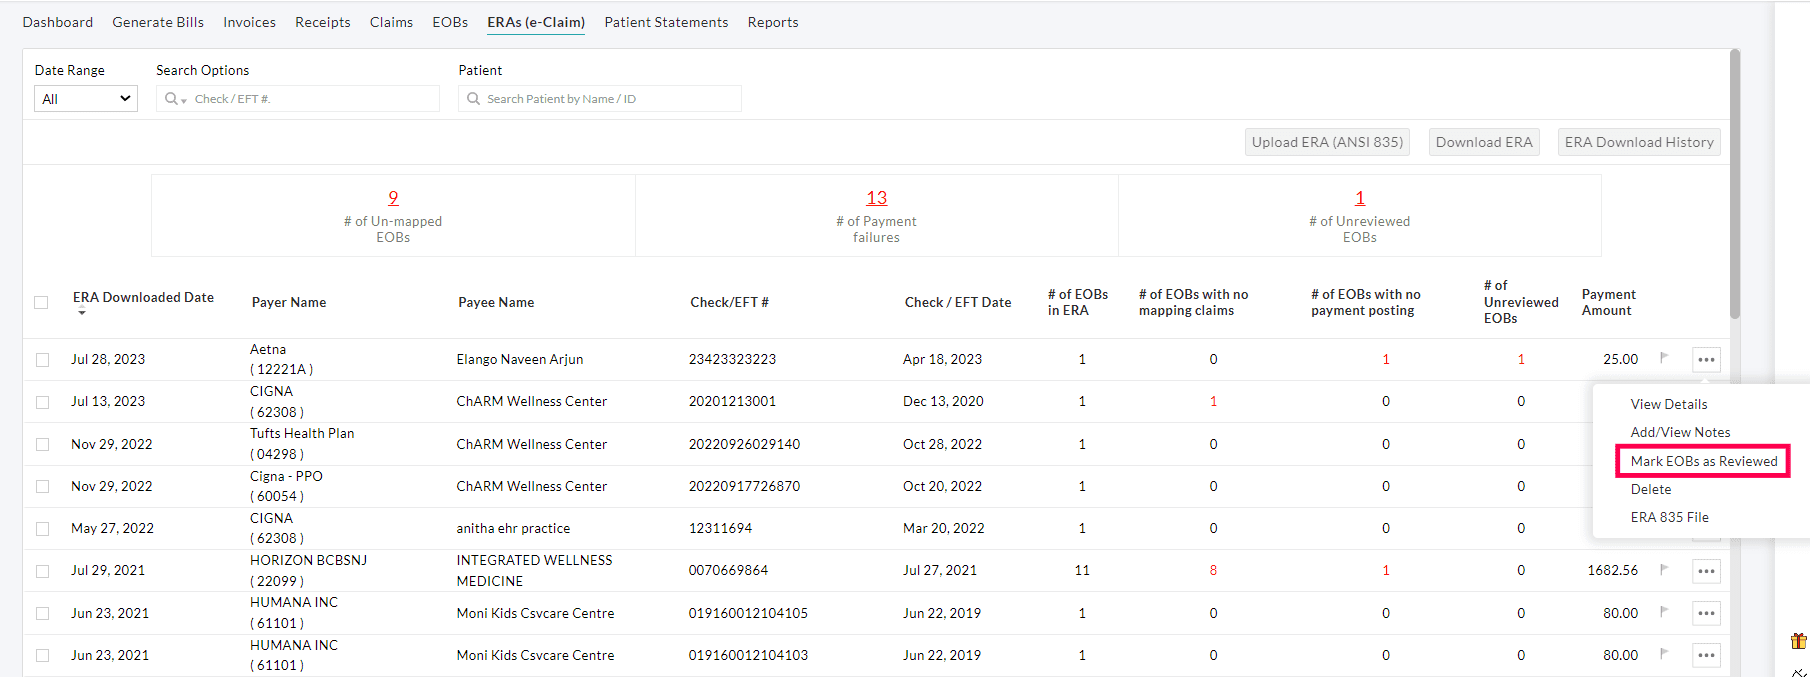This screenshot has height=677, width=1810.
Task: Select the Tufts Health Plan row checkbox
Action: click(x=42, y=444)
